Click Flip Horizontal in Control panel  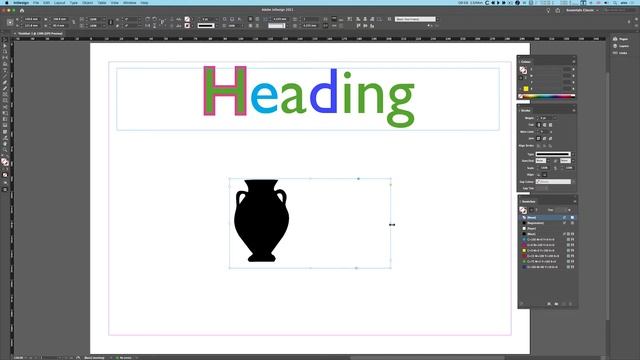[147, 26]
